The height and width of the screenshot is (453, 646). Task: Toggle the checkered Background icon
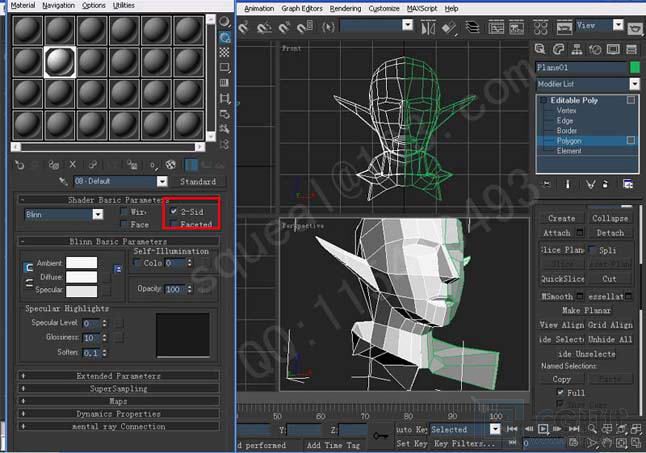(225, 52)
